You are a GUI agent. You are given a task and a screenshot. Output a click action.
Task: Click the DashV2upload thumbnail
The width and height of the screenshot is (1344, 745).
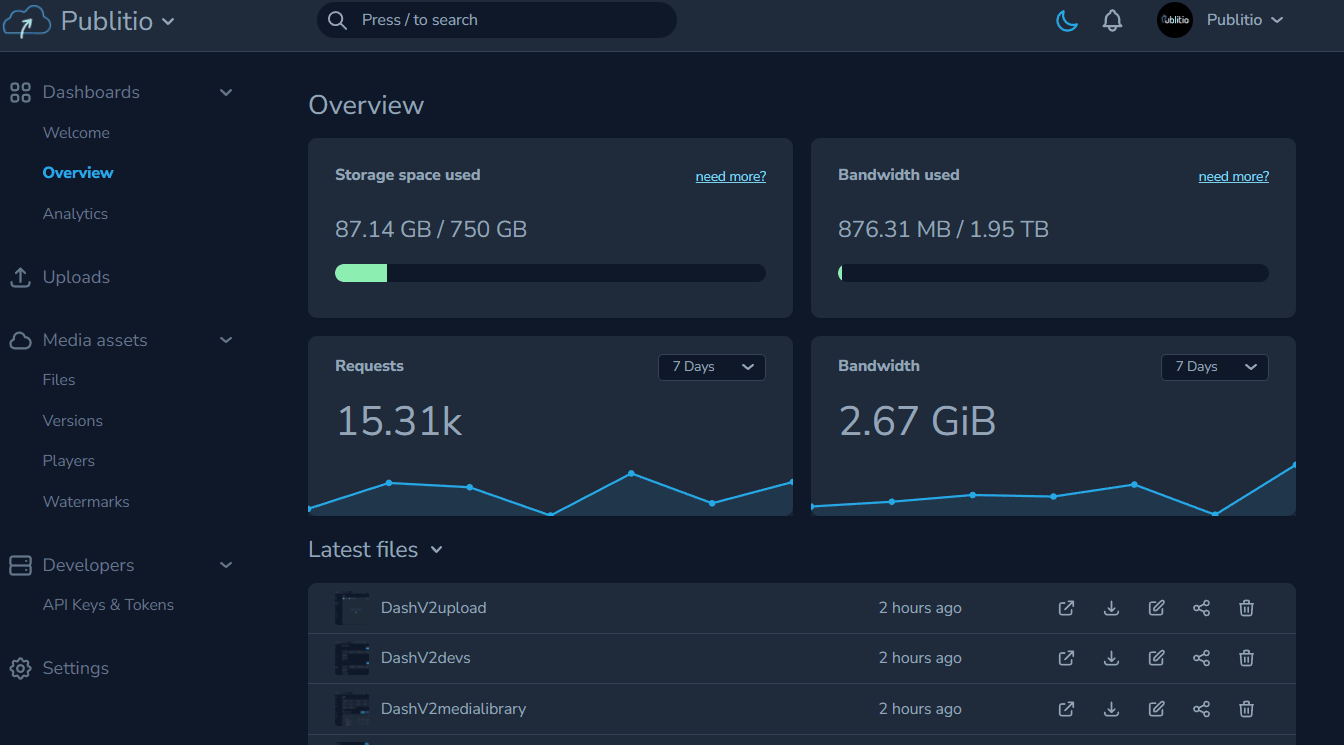[352, 608]
